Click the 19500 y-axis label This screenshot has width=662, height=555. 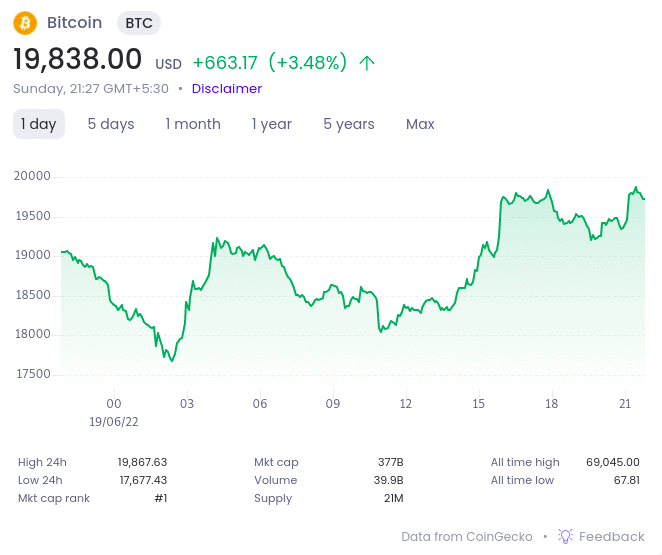click(33, 216)
